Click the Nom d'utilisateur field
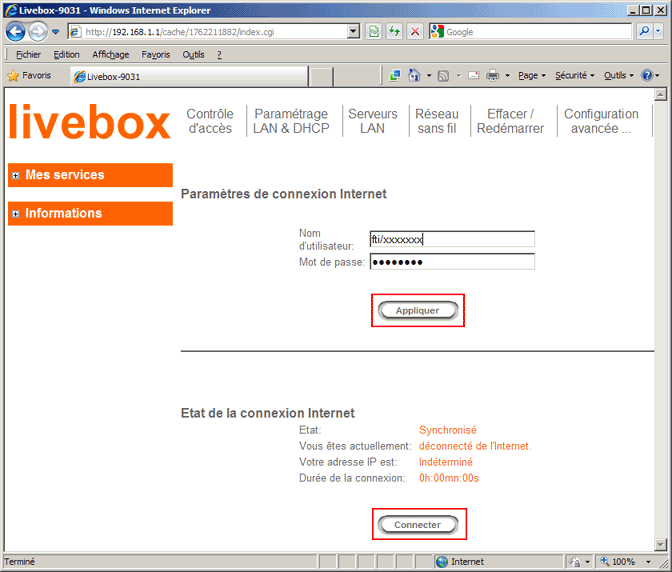672x572 pixels. [x=452, y=239]
